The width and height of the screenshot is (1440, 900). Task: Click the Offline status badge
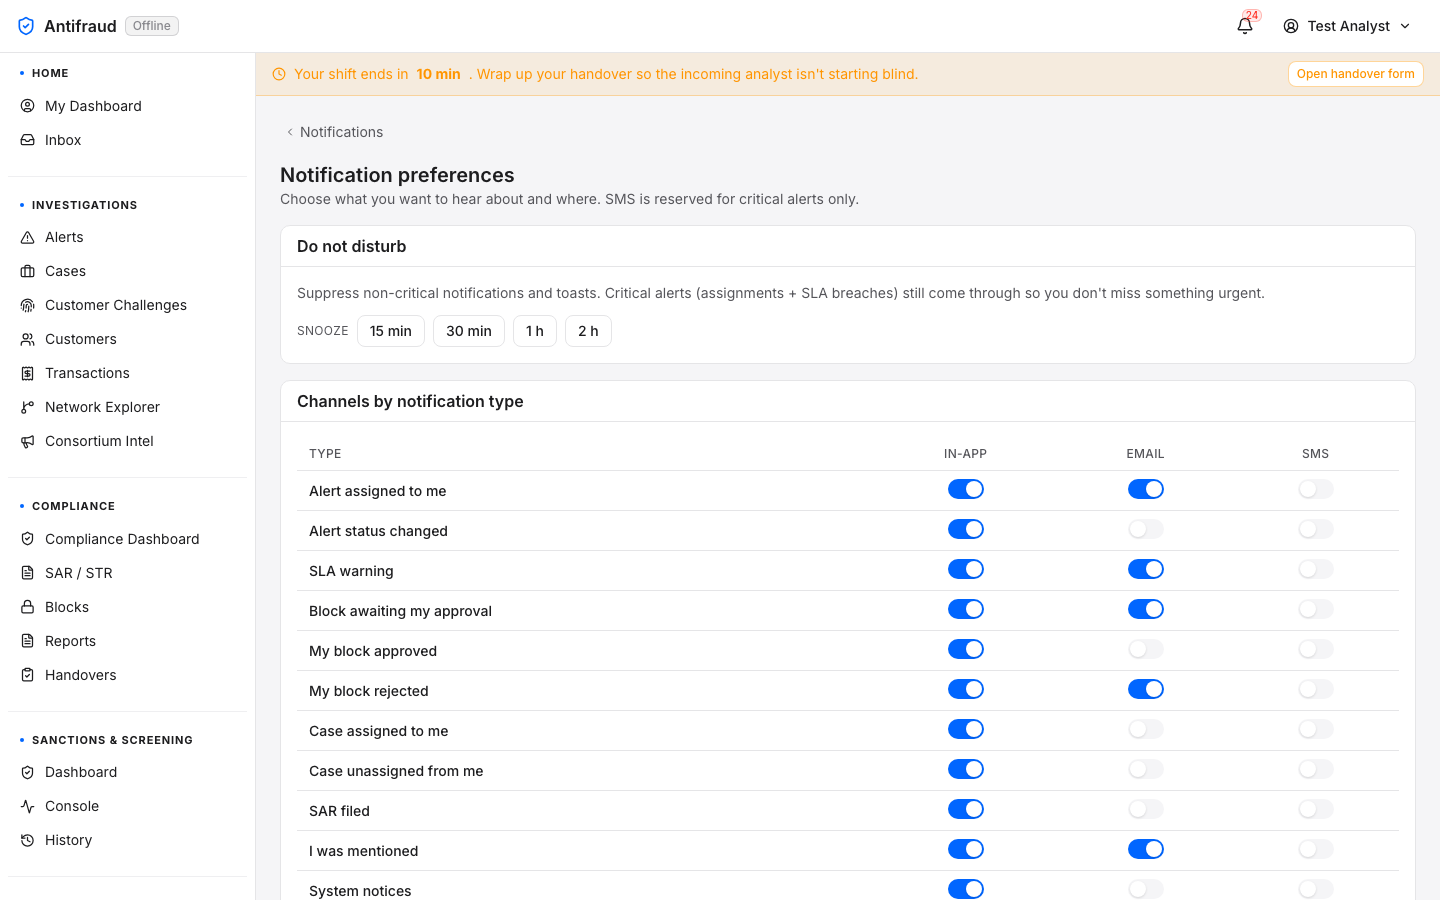tap(152, 26)
